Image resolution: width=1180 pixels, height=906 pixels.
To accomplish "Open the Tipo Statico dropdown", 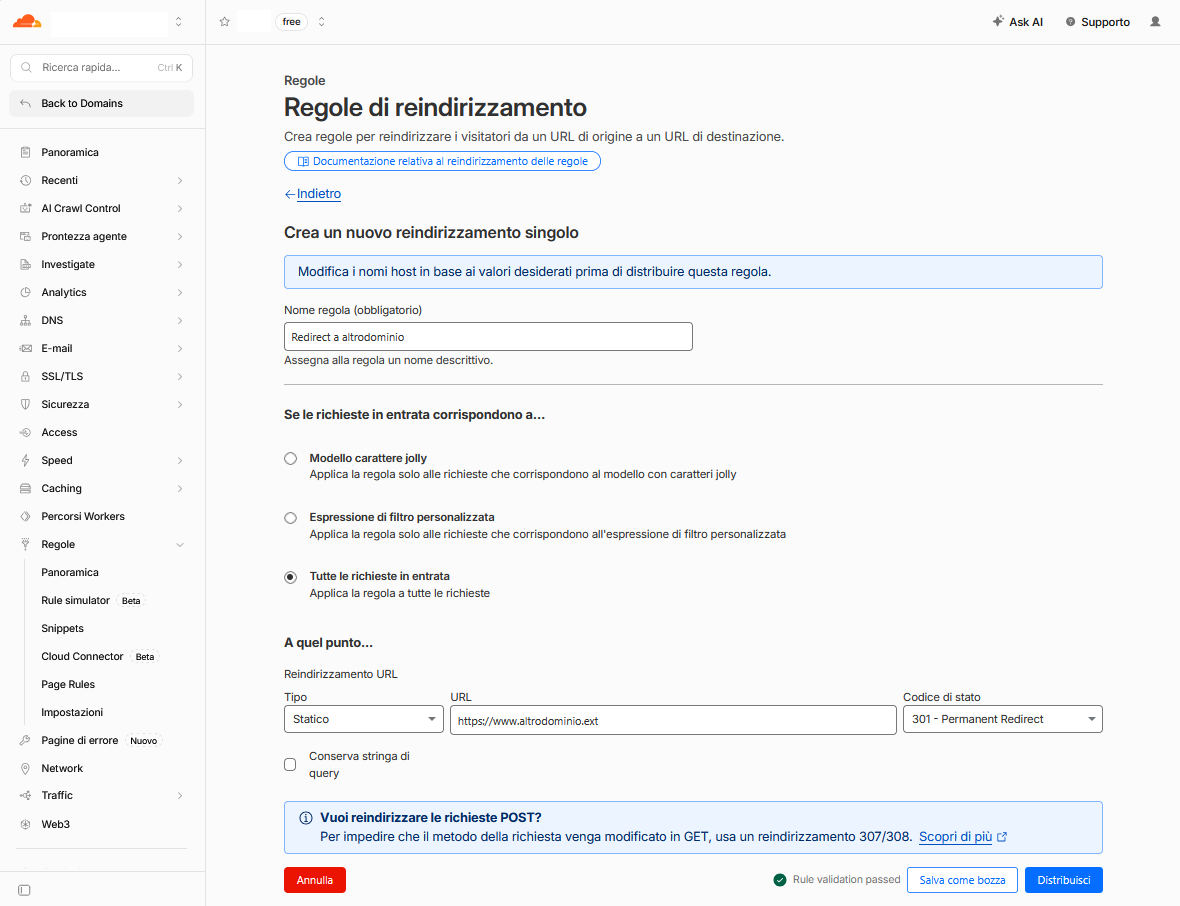I will pos(363,719).
